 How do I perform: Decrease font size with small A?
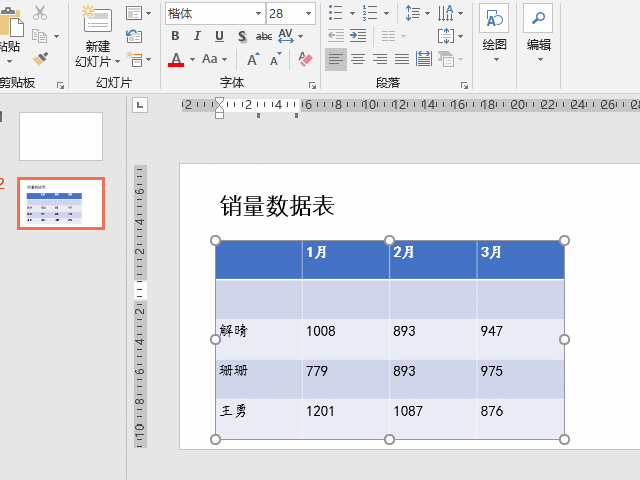276,59
